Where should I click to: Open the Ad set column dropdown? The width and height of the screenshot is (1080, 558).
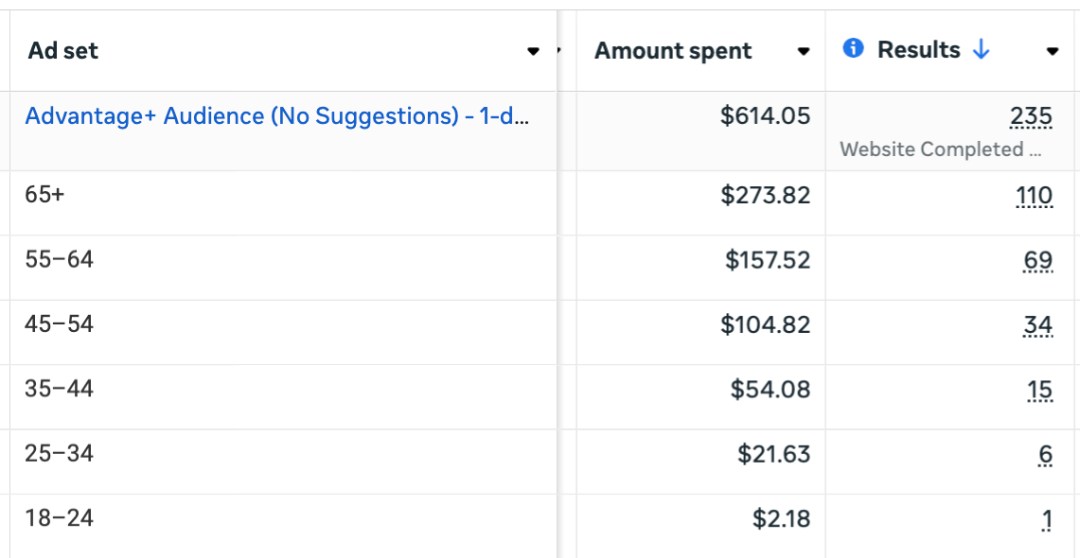(534, 52)
